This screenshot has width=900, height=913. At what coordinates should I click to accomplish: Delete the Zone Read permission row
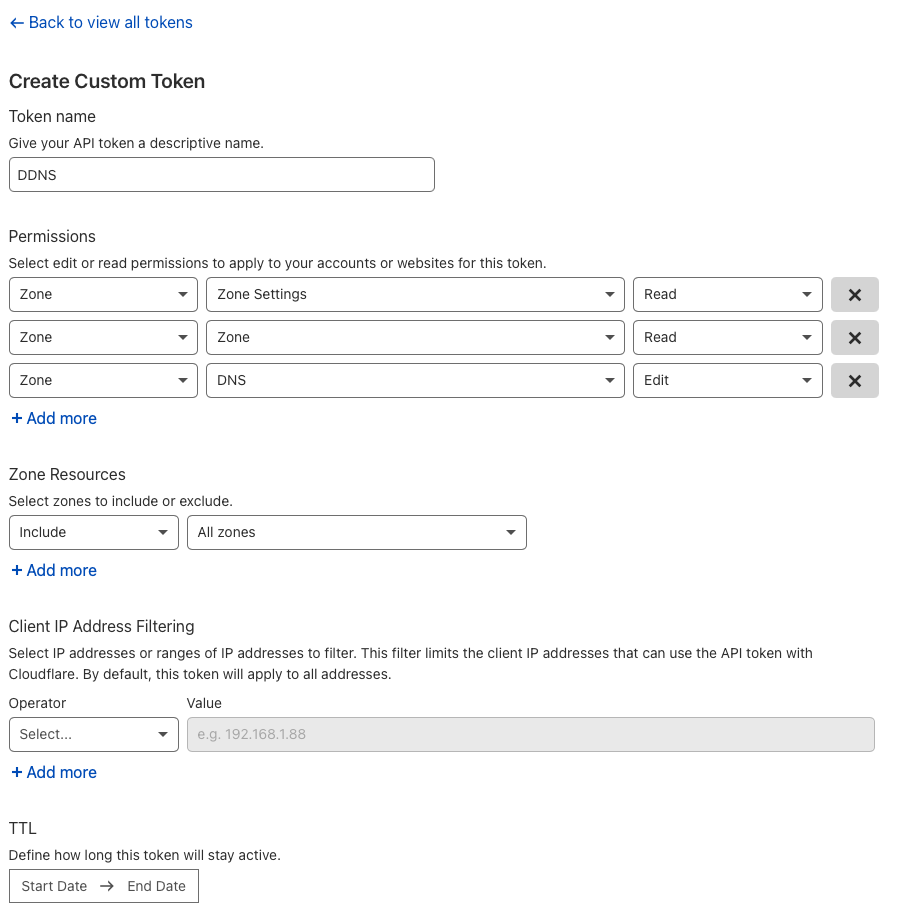click(x=854, y=338)
